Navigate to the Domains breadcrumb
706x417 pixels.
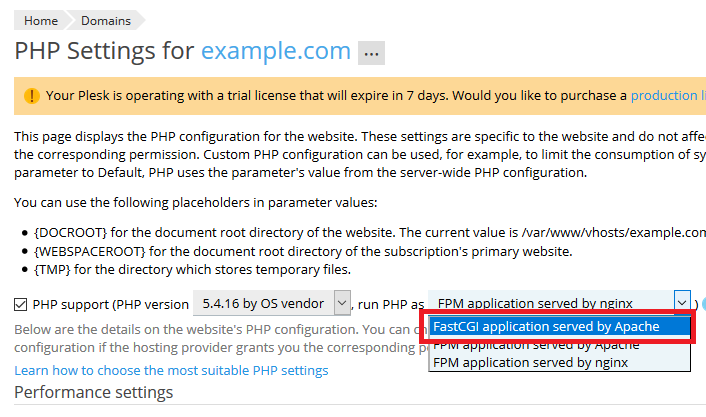[107, 20]
